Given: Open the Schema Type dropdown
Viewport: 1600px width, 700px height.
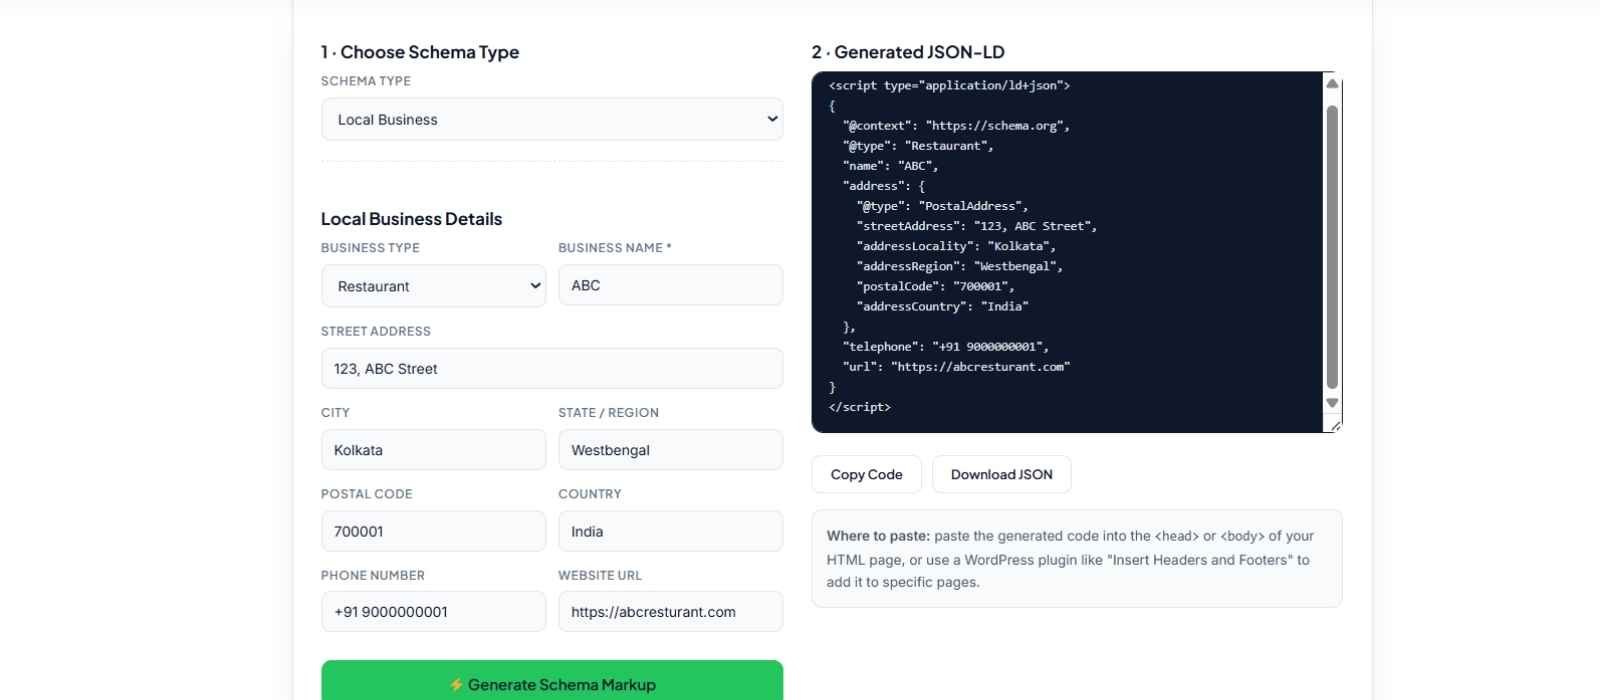Looking at the screenshot, I should [552, 119].
